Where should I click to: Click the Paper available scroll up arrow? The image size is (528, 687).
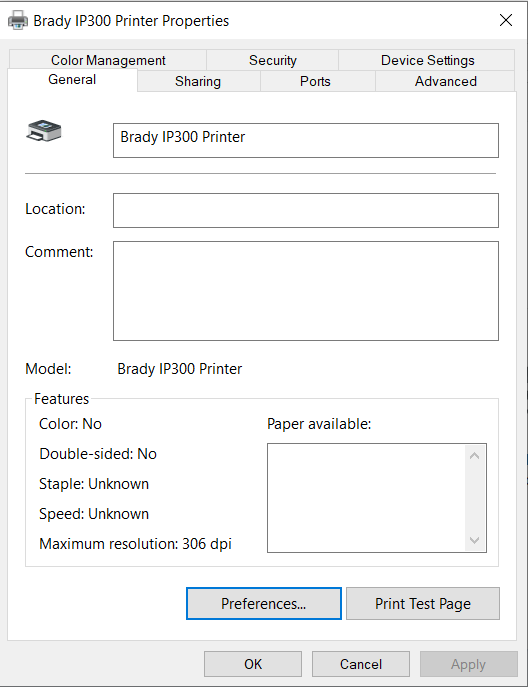pos(474,456)
